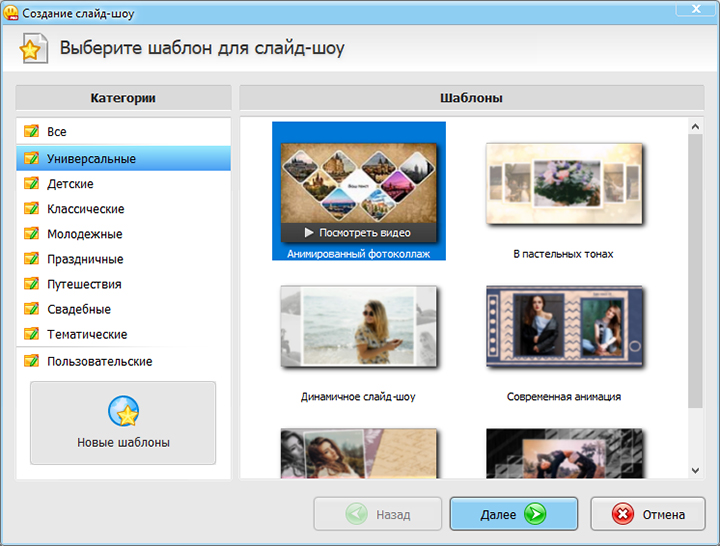Image resolution: width=720 pixels, height=546 pixels.
Task: Click the left arrow icon on Назад
Action: tap(356, 514)
